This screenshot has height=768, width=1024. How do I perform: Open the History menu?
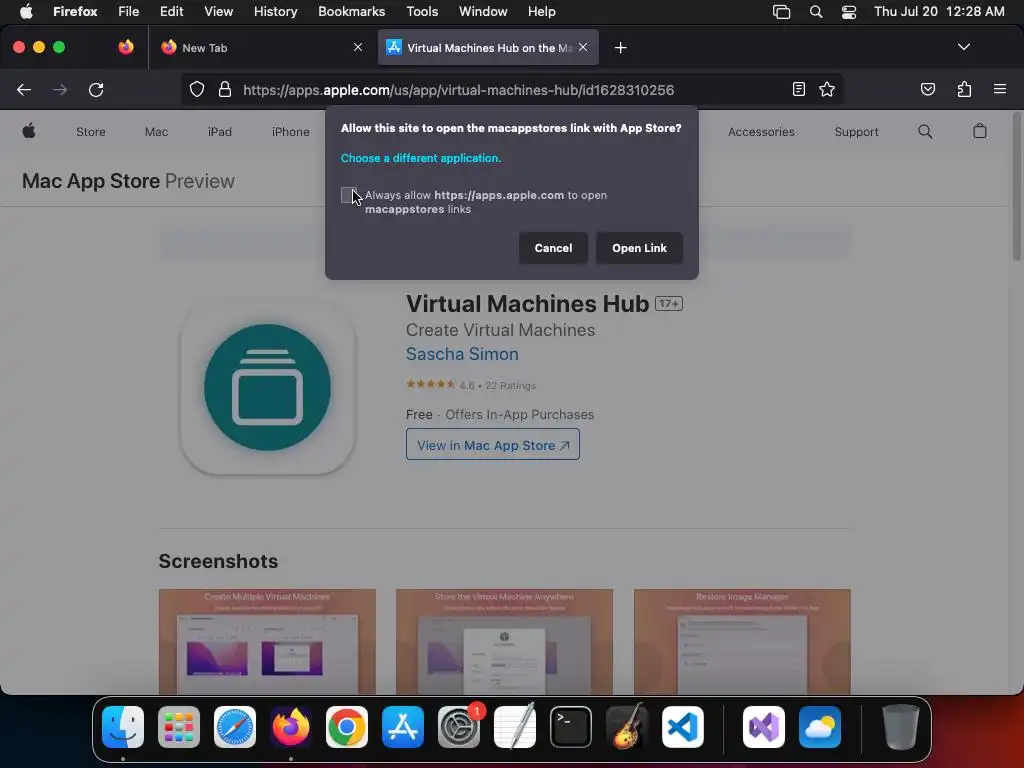pos(275,12)
